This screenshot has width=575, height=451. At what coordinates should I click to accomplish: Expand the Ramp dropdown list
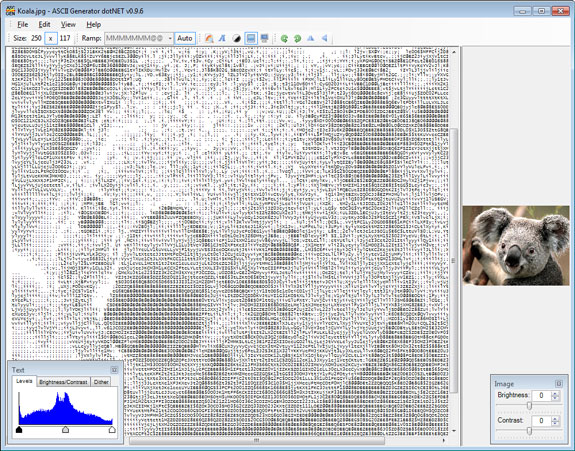[x=170, y=38]
